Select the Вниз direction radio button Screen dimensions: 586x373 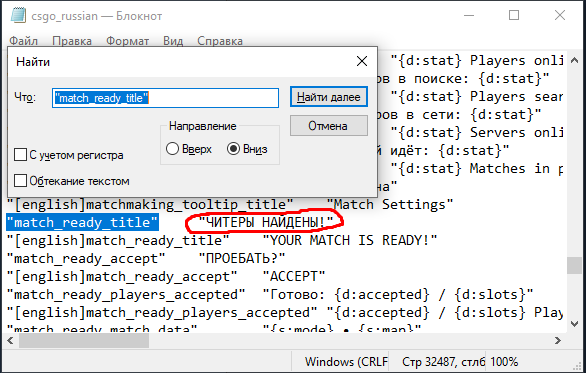pos(233,149)
